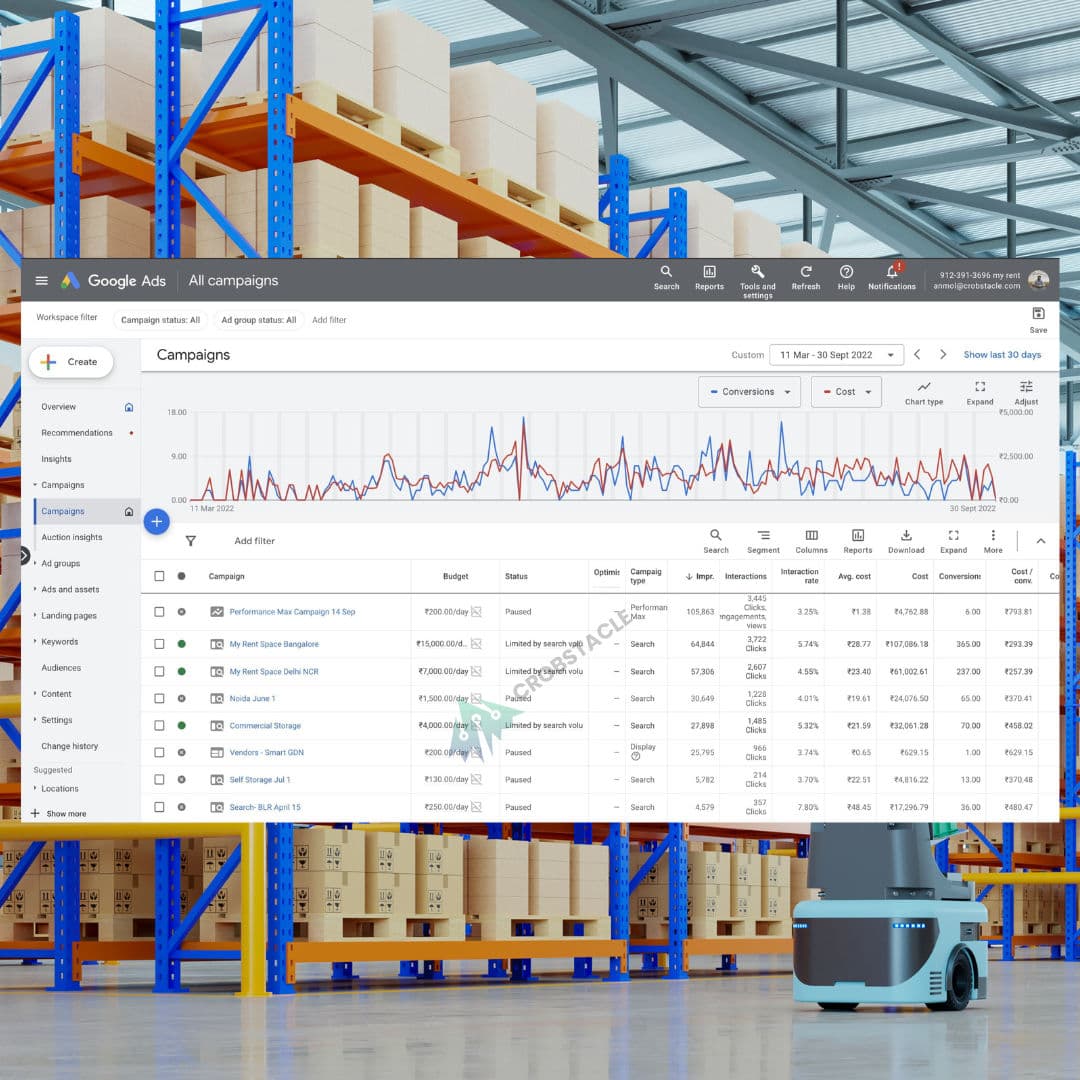Open the Cost metric dropdown

[x=846, y=392]
